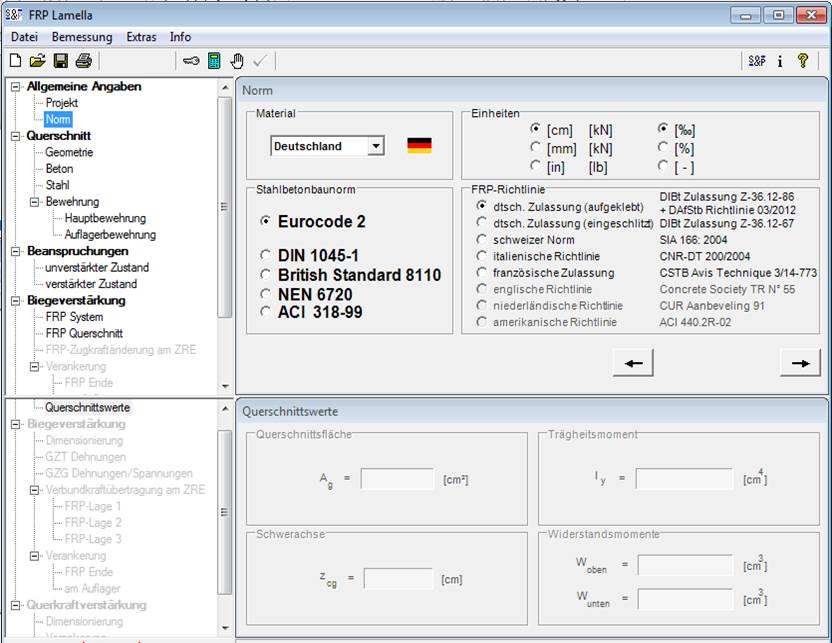Click the right arrow navigation button
832x643 pixels.
pyautogui.click(x=799, y=362)
